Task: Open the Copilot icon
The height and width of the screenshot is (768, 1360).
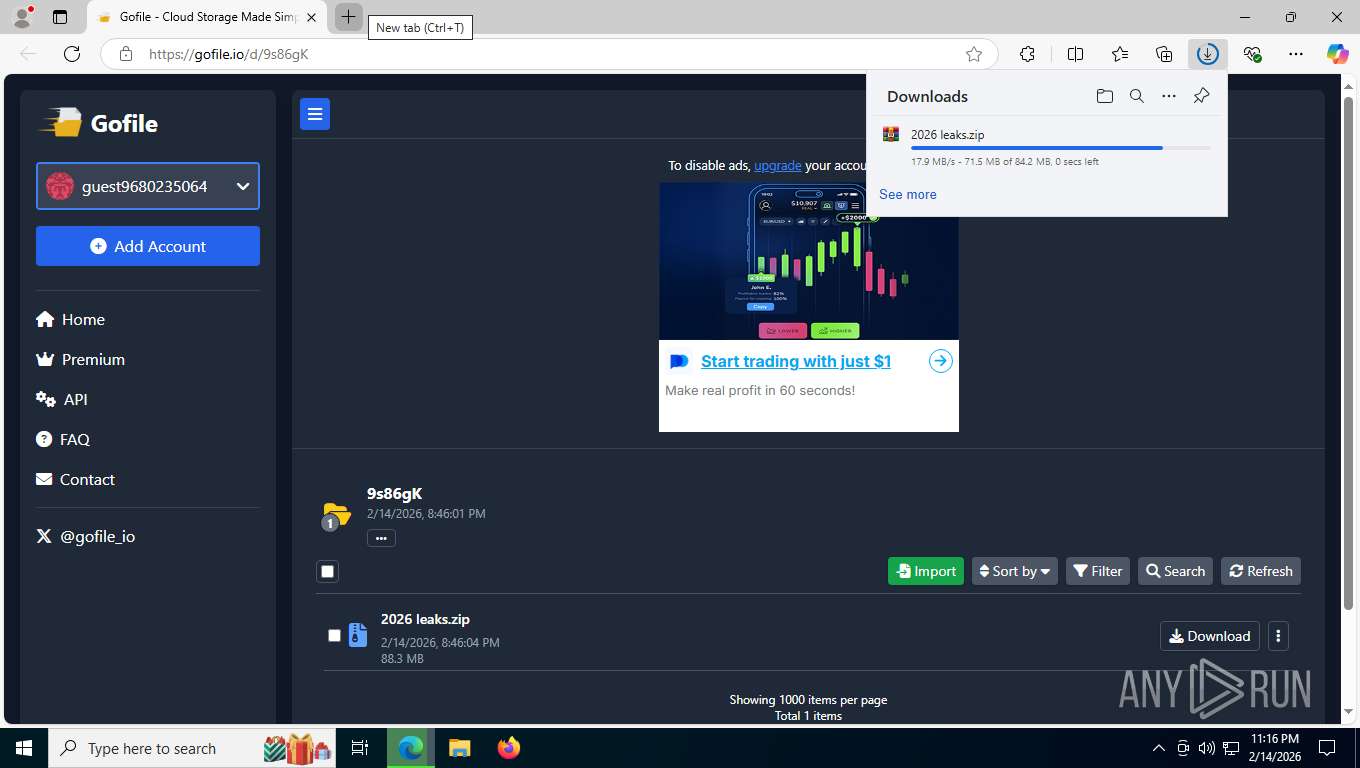Action: click(1338, 54)
